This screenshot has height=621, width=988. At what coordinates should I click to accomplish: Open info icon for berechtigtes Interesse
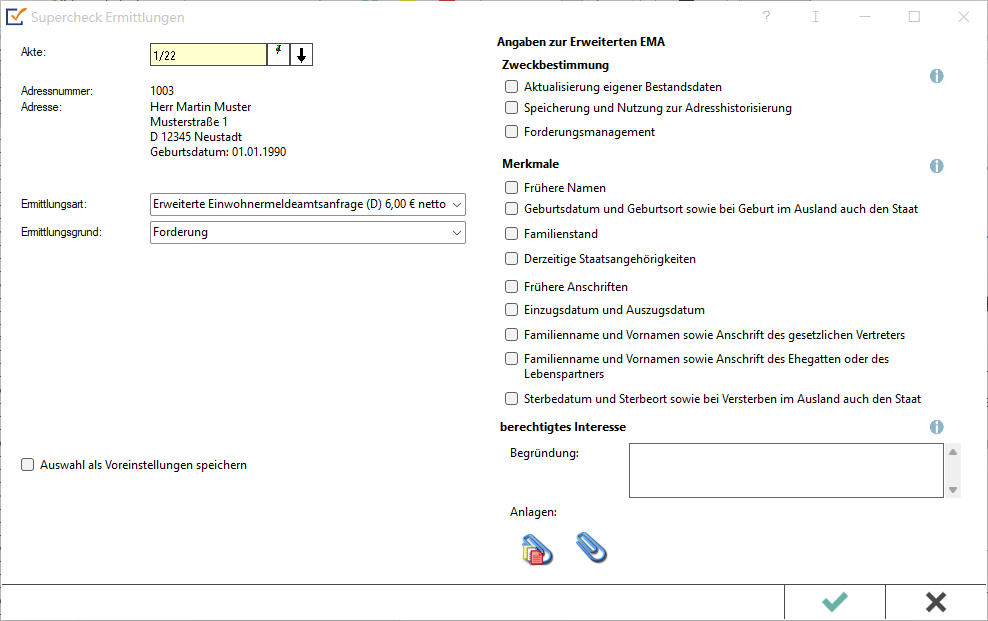pyautogui.click(x=936, y=427)
